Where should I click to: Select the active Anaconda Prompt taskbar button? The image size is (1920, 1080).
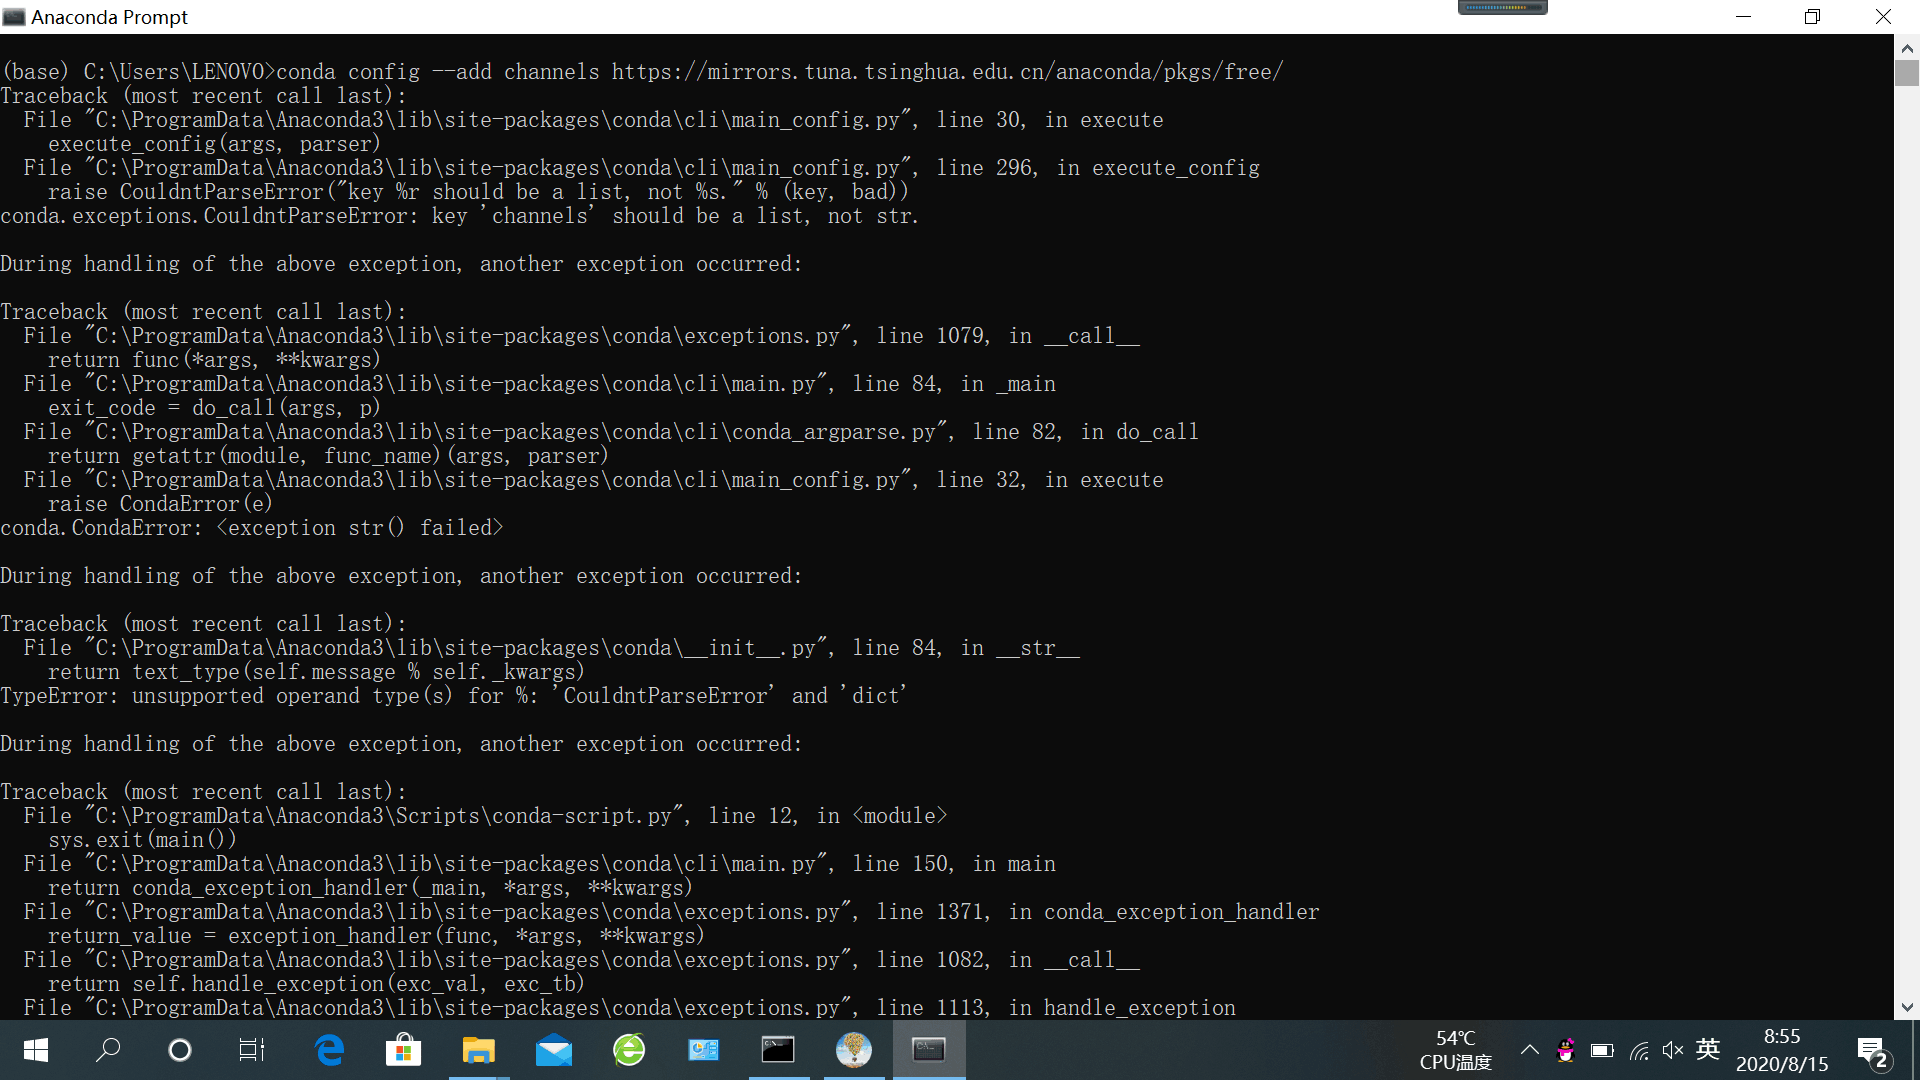click(x=929, y=1050)
